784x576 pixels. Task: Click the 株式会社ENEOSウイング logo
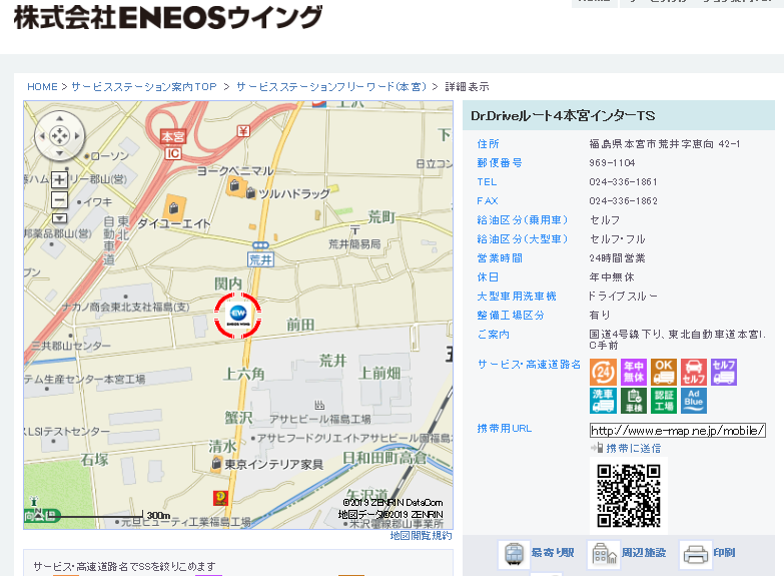pyautogui.click(x=168, y=18)
